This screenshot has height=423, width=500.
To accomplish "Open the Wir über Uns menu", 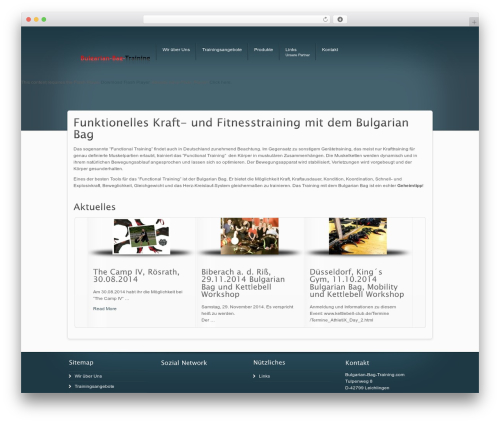I will (176, 50).
